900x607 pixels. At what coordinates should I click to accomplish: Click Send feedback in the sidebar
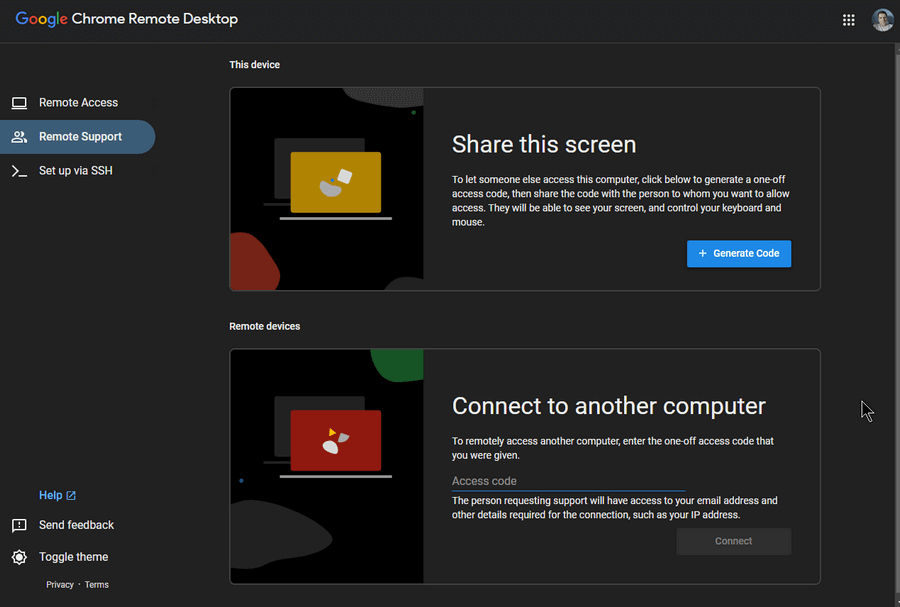(x=63, y=525)
